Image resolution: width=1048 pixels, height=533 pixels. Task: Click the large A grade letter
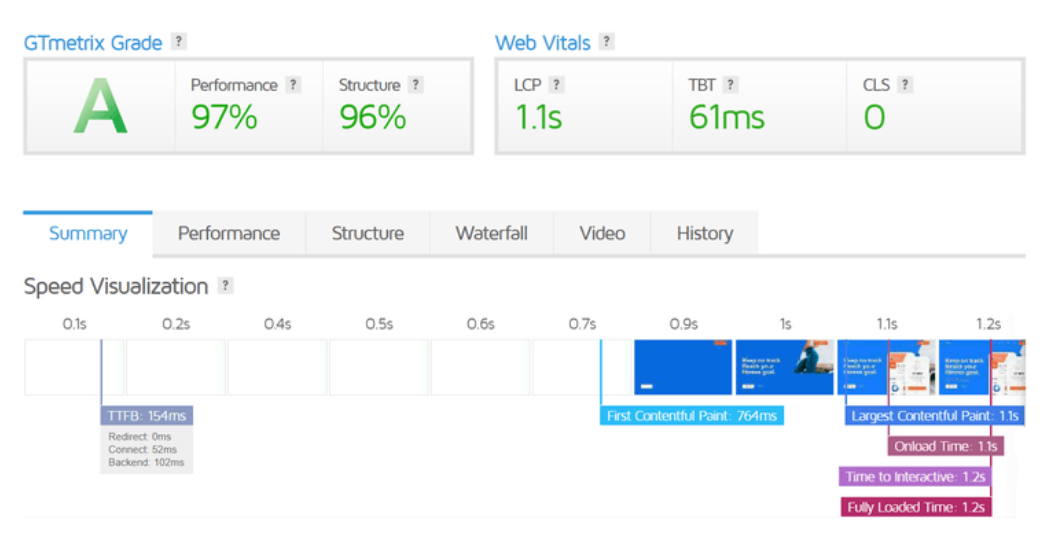pyautogui.click(x=100, y=106)
